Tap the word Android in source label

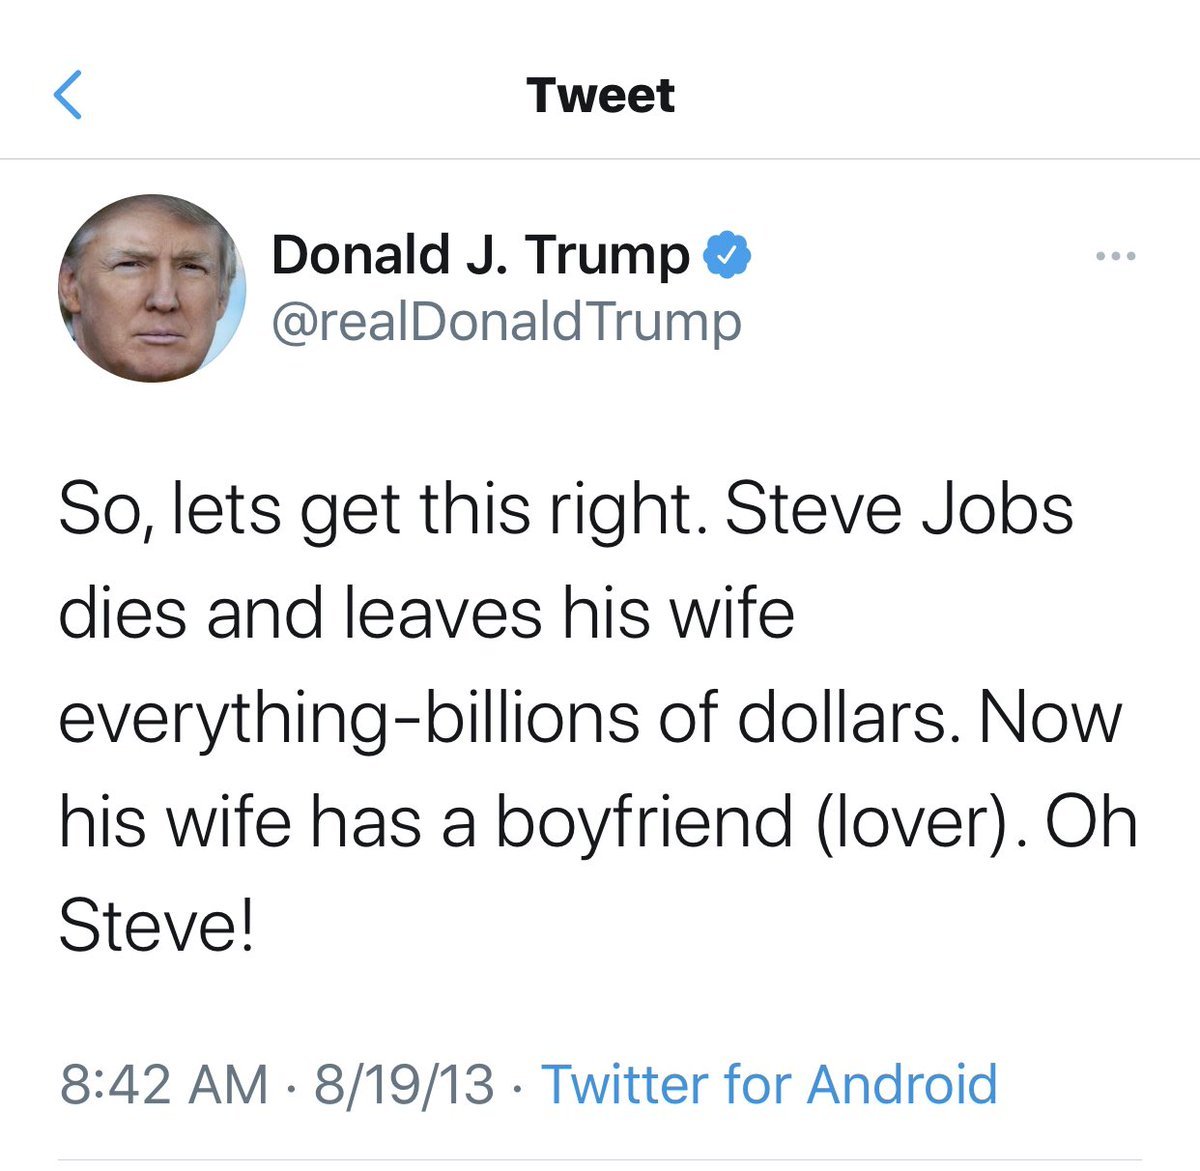902,1085
